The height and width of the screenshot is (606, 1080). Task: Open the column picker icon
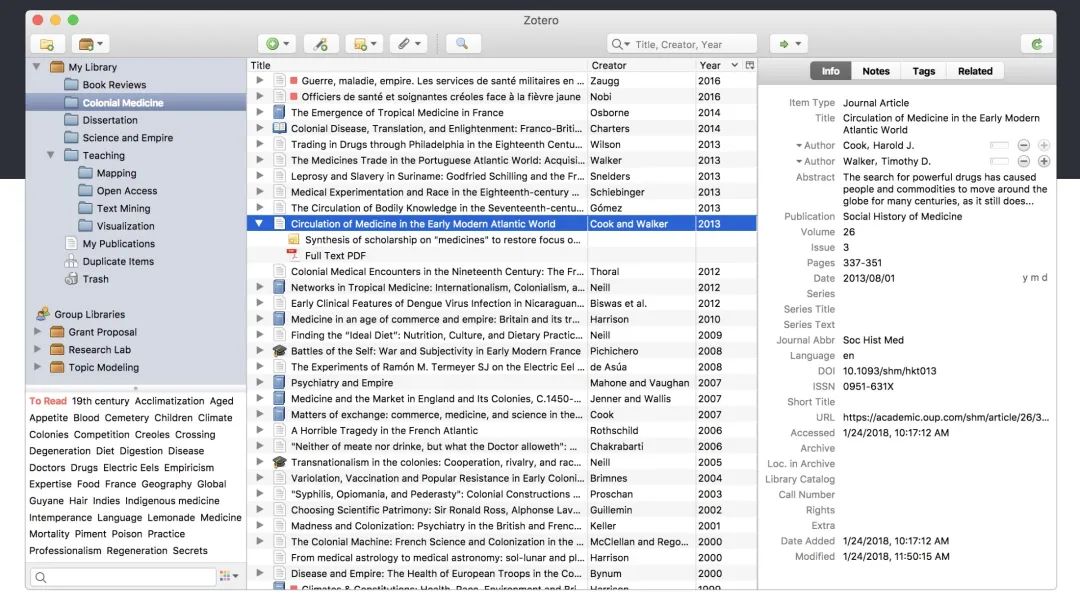click(x=749, y=65)
